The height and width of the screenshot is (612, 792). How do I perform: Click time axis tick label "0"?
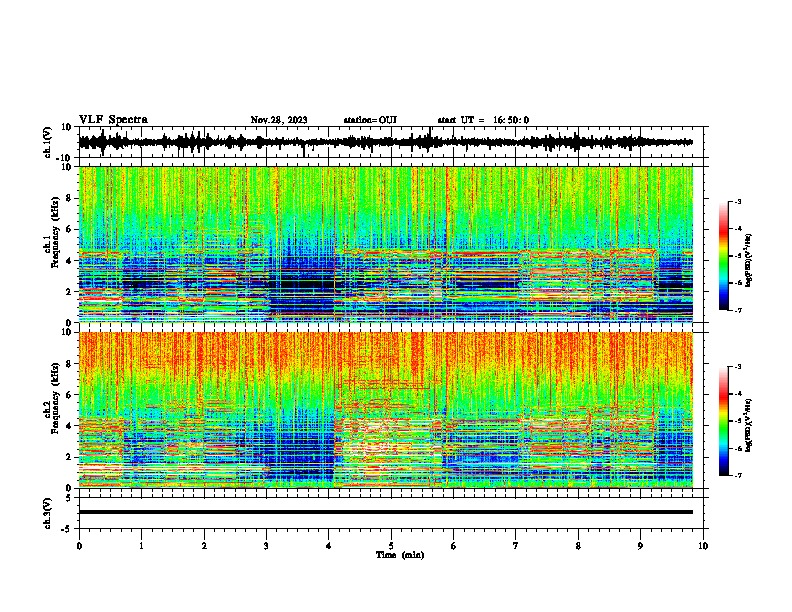pos(79,546)
